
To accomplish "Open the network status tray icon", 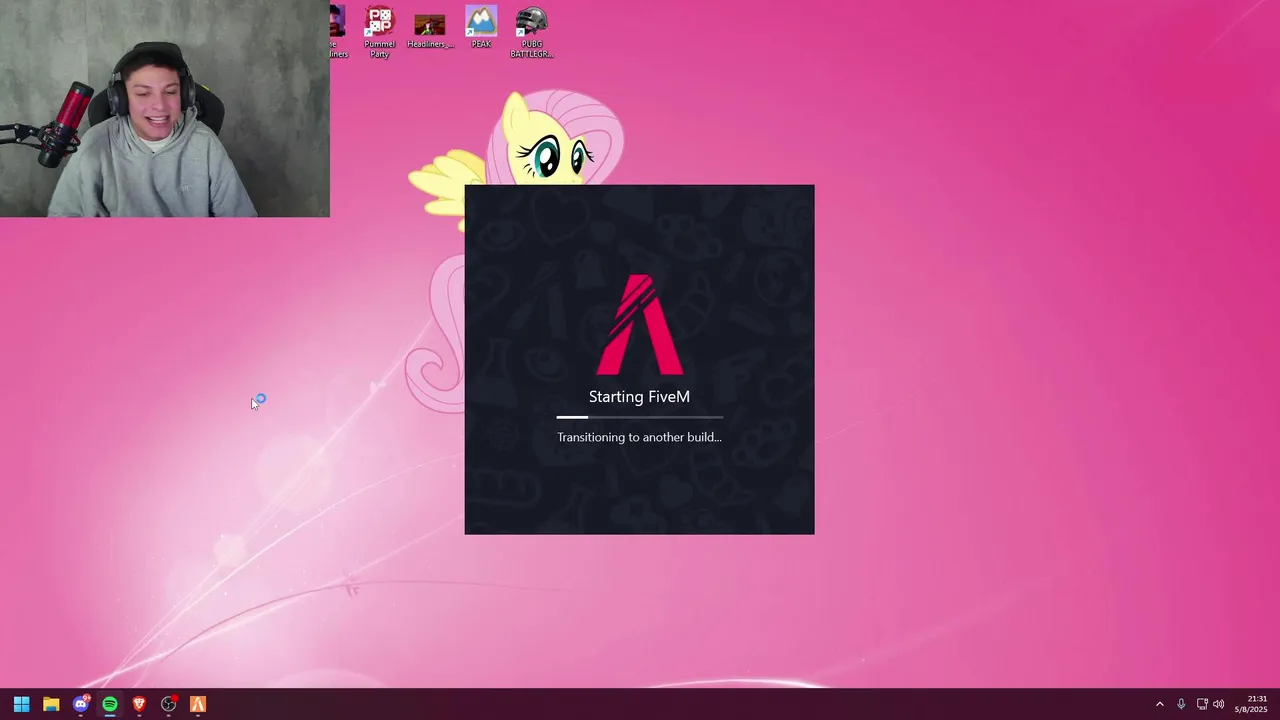I will 1202,704.
